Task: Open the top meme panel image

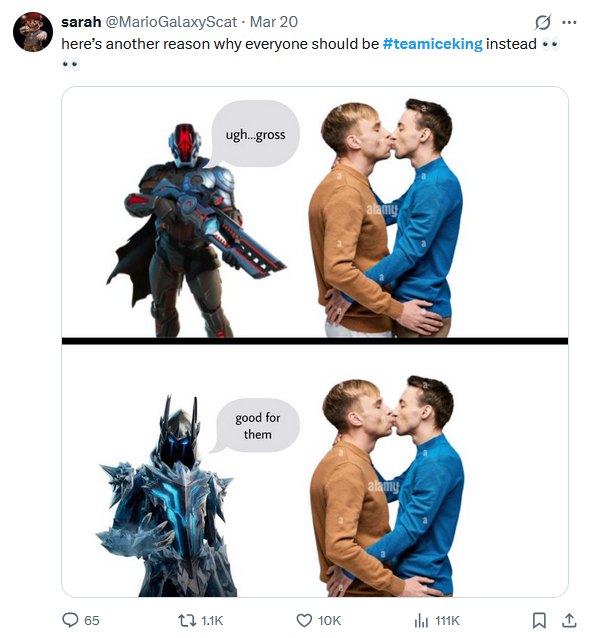Action: coord(315,212)
